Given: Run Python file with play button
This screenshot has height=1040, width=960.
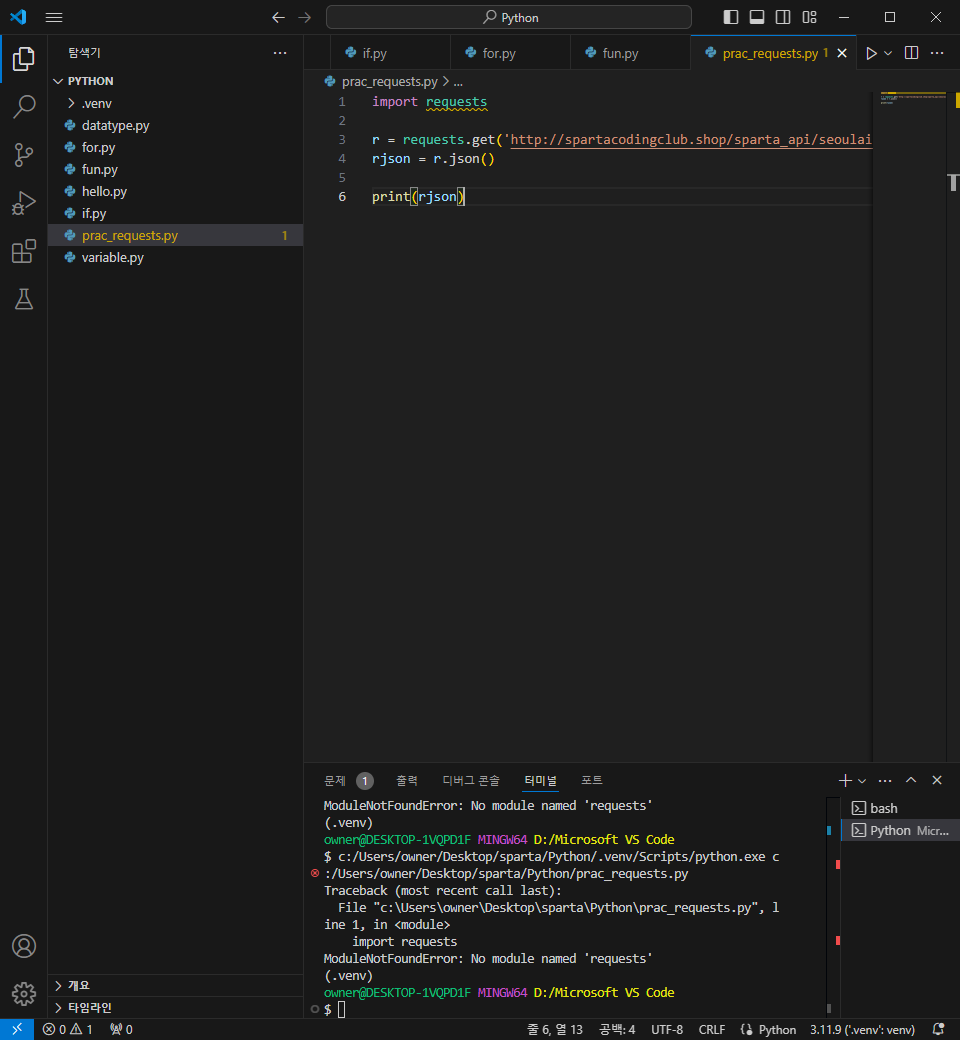Looking at the screenshot, I should tap(871, 53).
